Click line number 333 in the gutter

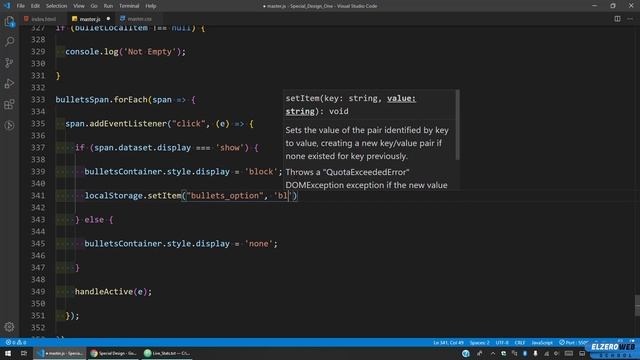click(x=38, y=100)
